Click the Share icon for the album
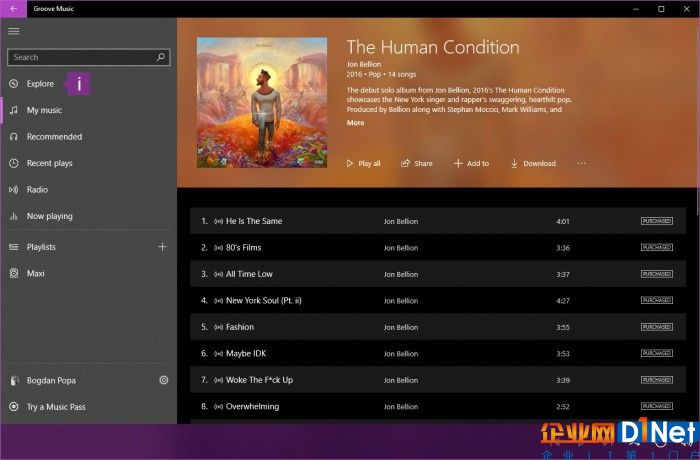Viewport: 700px width, 460px height. pyautogui.click(x=405, y=163)
